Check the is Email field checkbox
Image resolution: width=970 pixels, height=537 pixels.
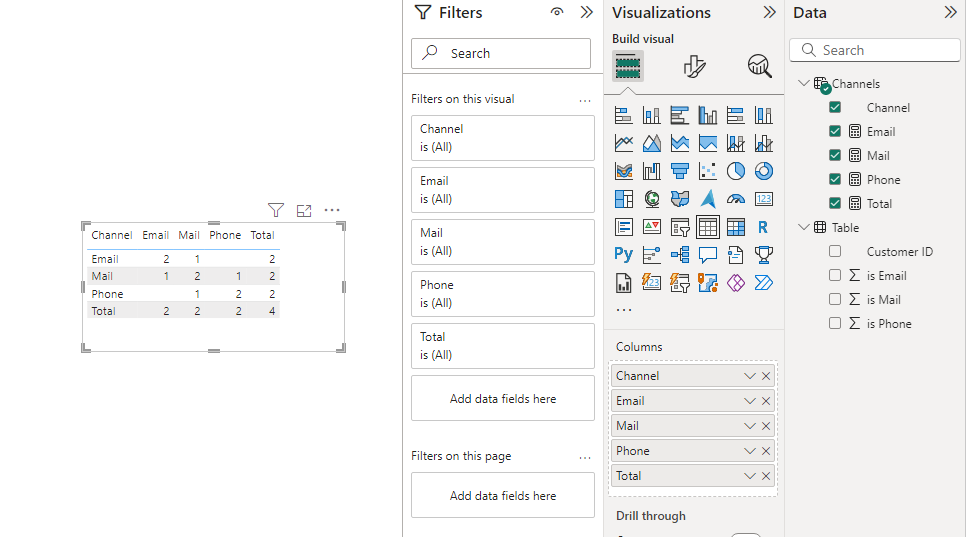click(x=835, y=275)
